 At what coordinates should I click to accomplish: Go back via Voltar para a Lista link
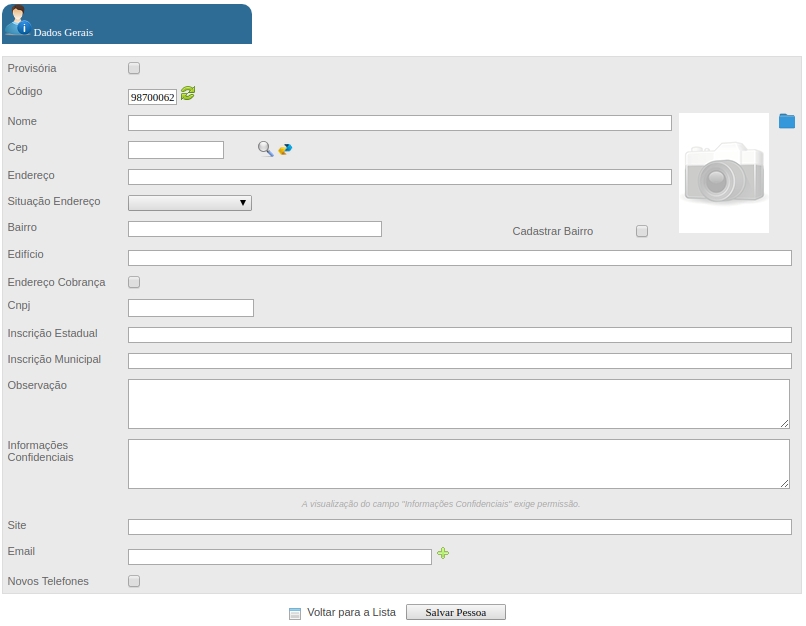click(351, 612)
